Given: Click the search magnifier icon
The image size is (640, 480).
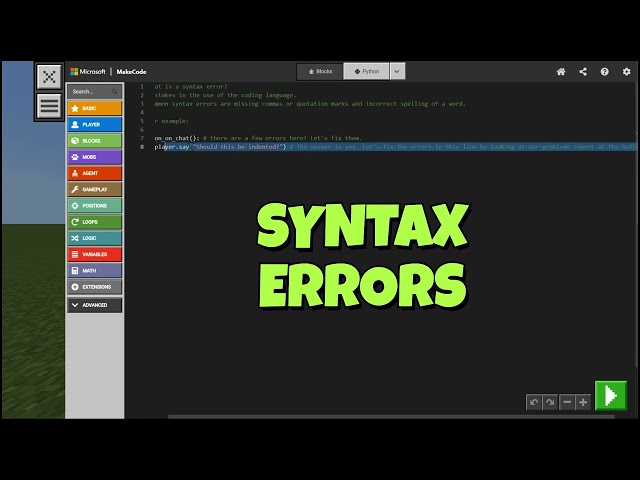Looking at the screenshot, I should coord(115,92).
